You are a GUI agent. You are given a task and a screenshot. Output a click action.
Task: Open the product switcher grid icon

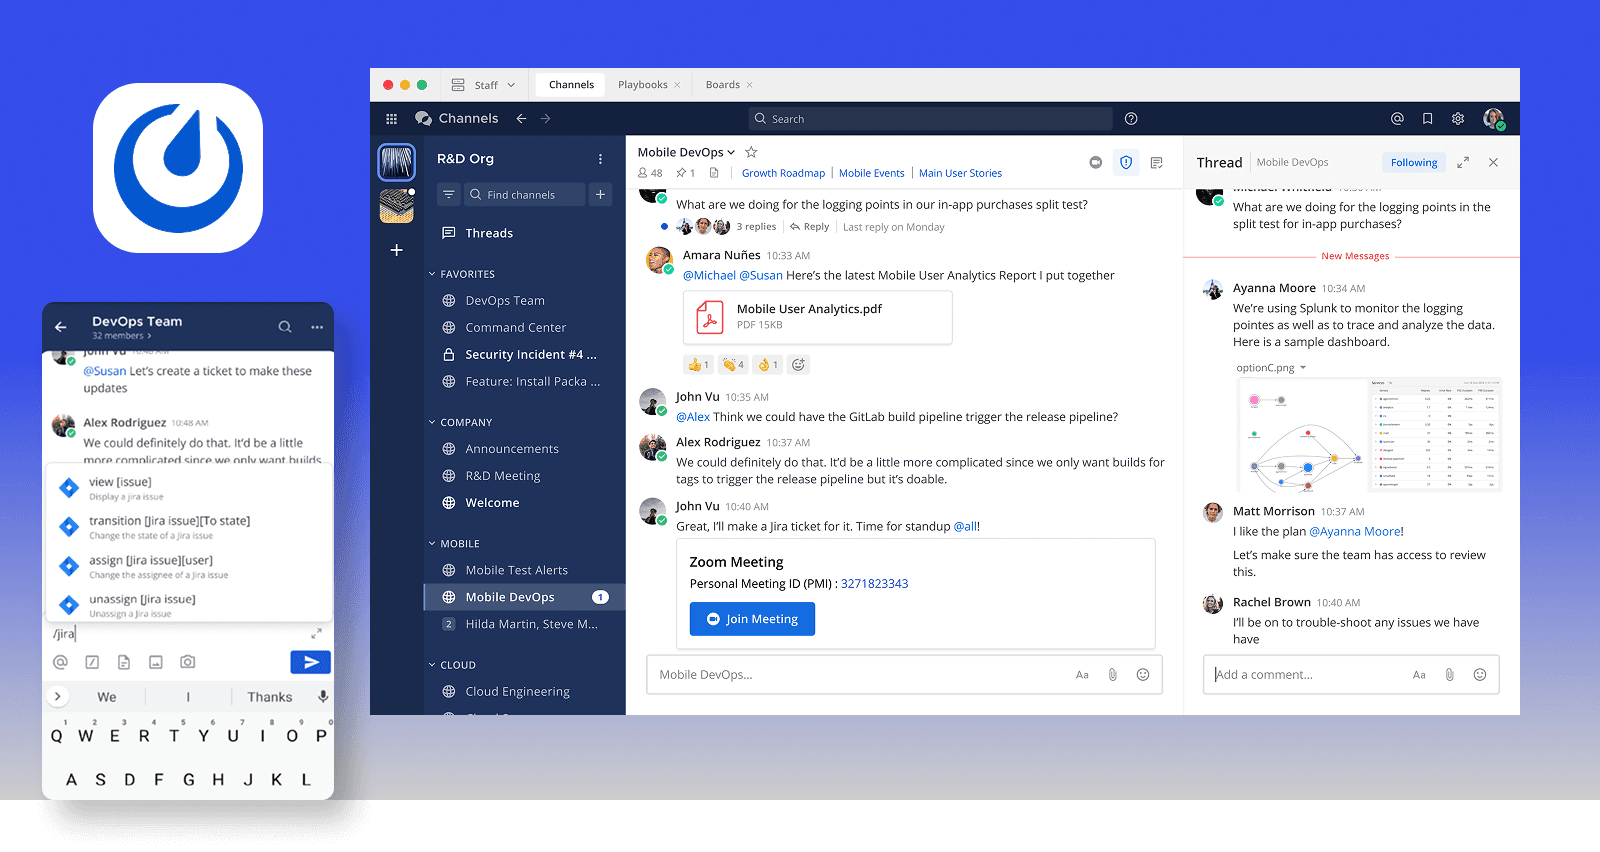(391, 119)
